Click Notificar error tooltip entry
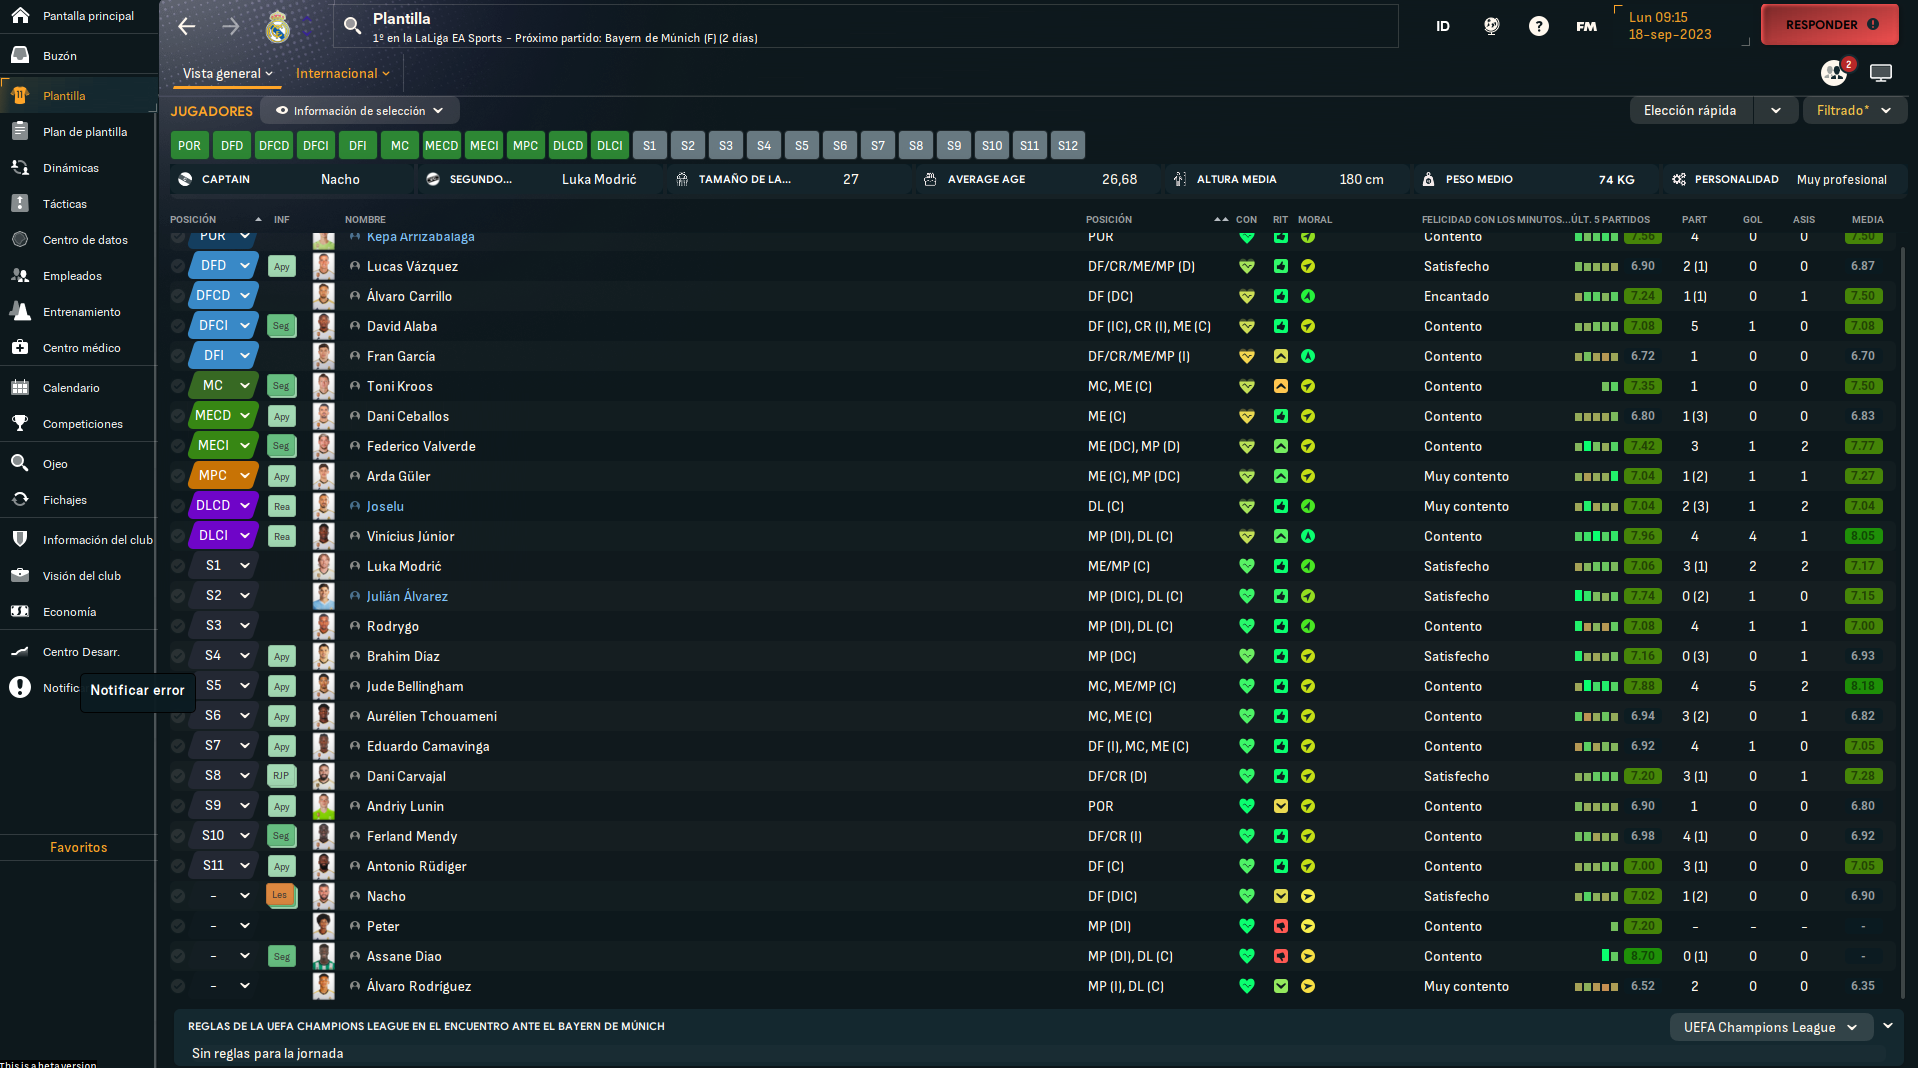 click(137, 690)
